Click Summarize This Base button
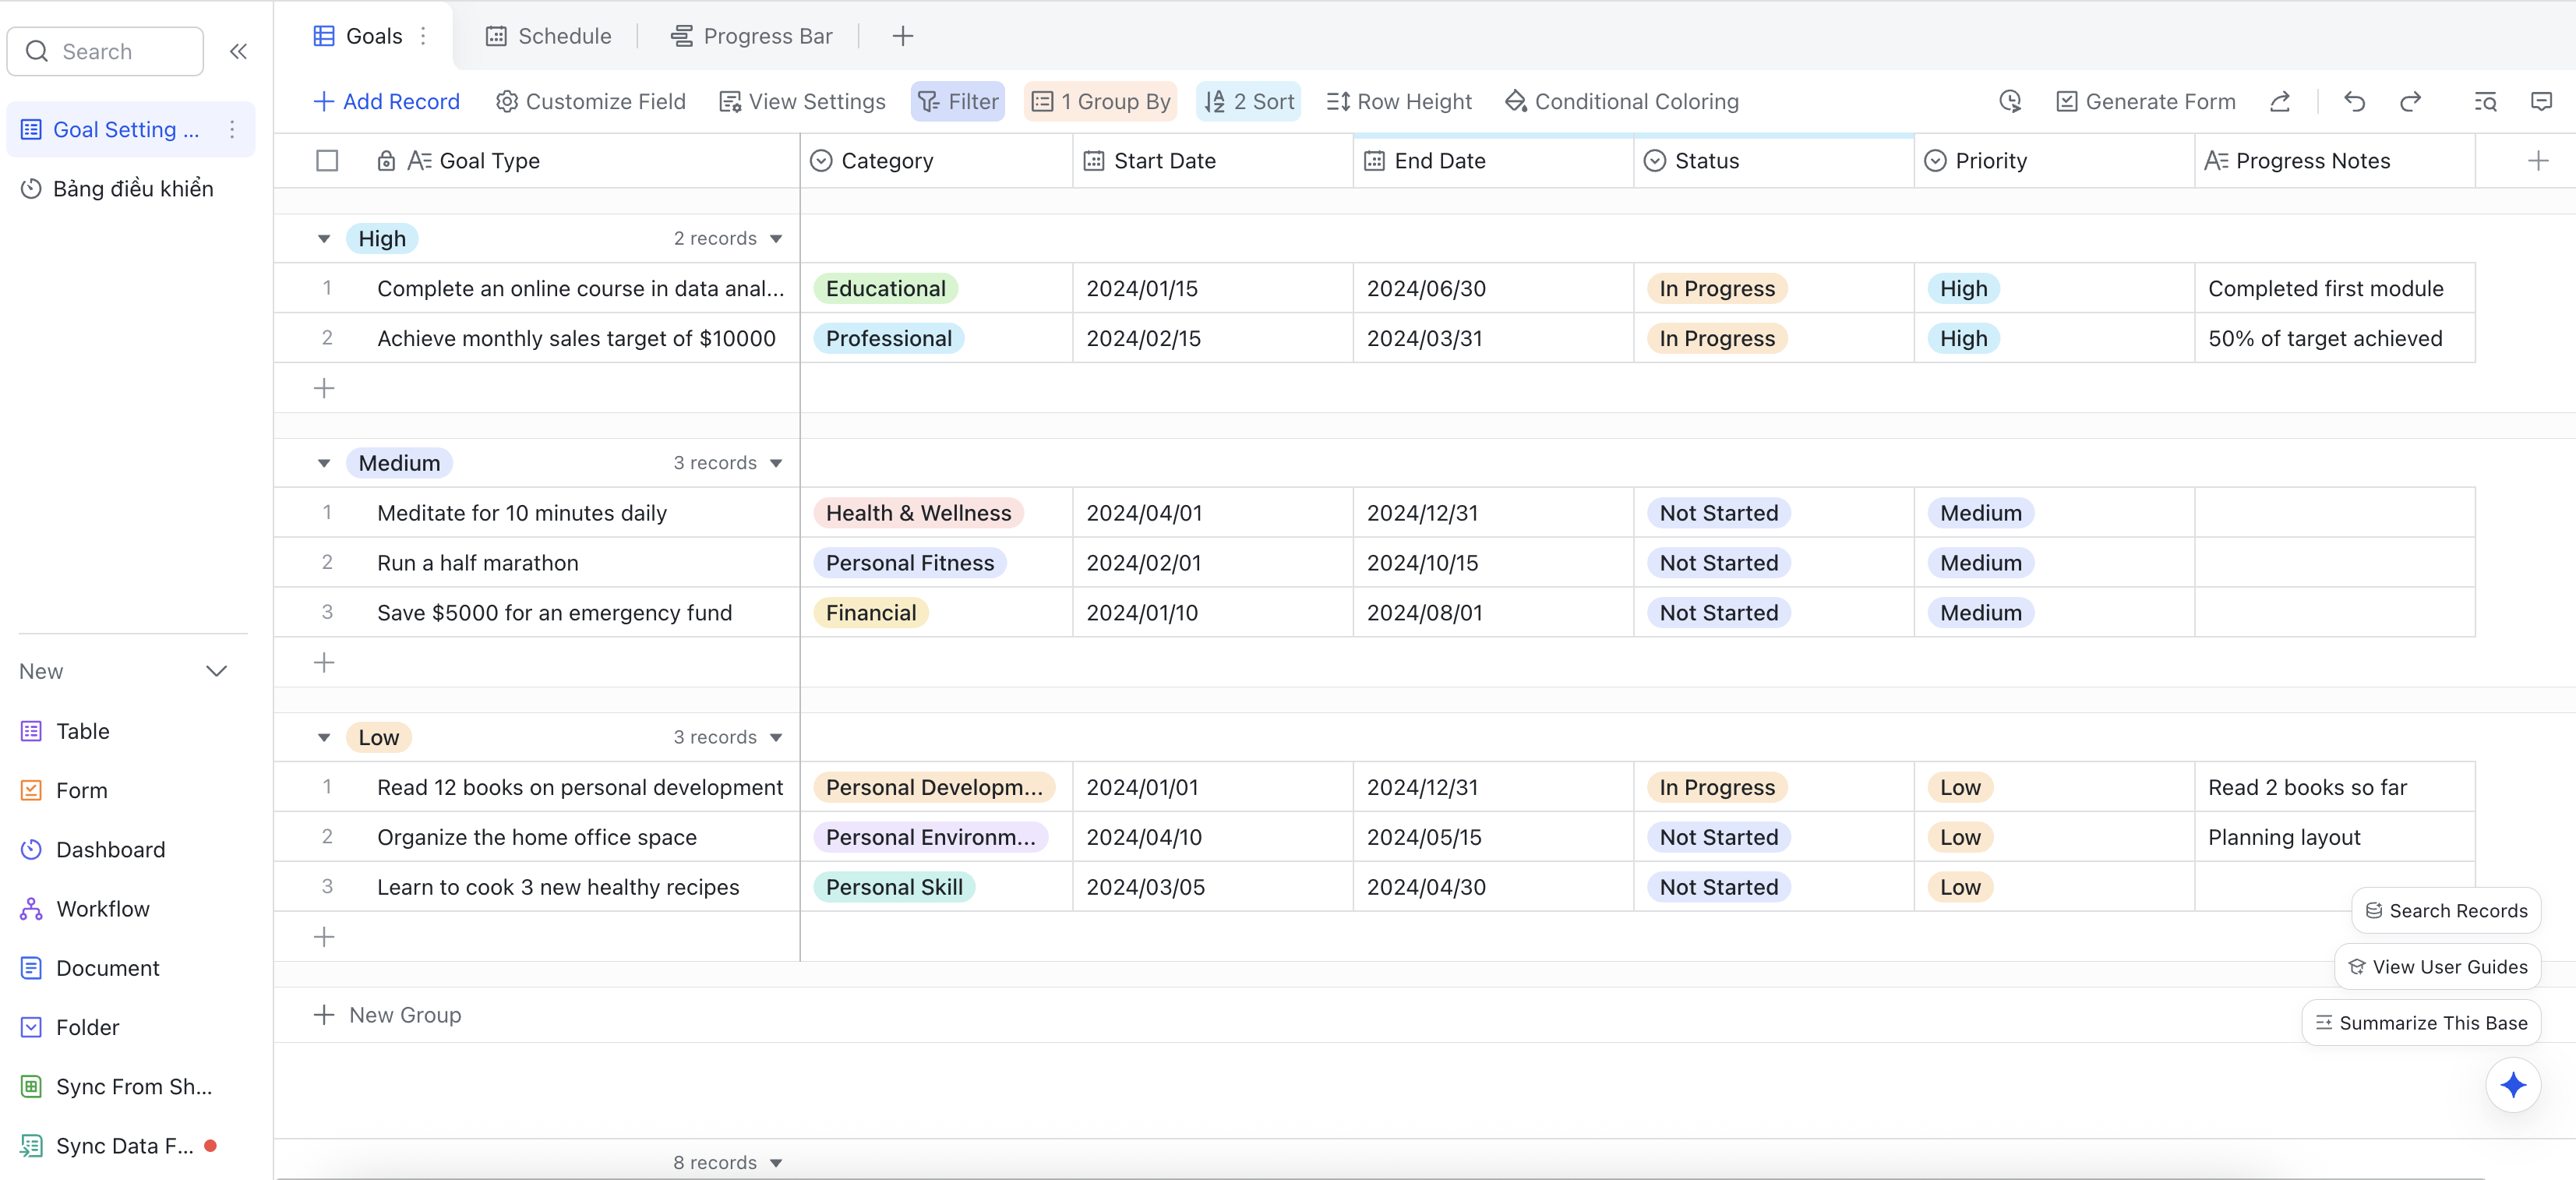The image size is (2576, 1180). click(x=2421, y=1022)
